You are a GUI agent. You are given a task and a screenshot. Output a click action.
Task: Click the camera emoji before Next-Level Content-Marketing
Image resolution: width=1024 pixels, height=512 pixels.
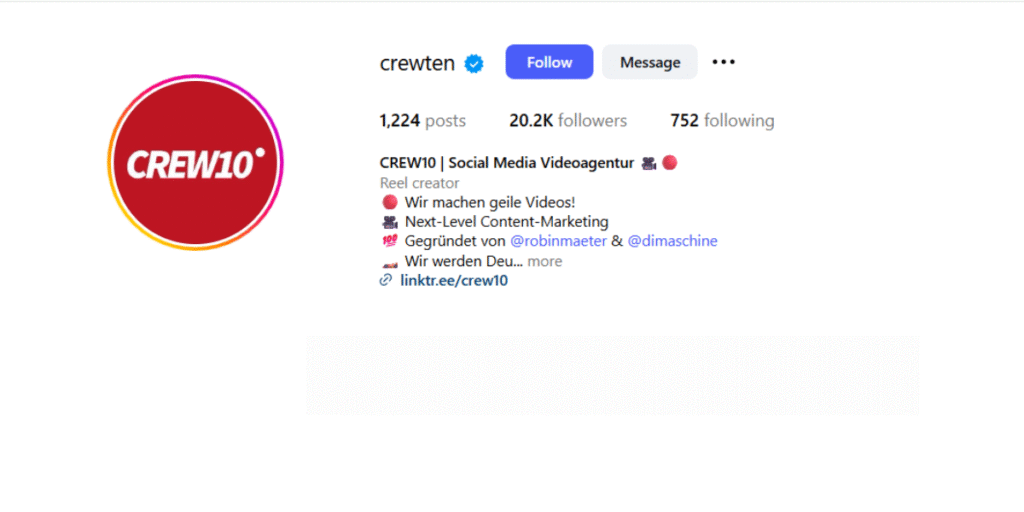390,222
